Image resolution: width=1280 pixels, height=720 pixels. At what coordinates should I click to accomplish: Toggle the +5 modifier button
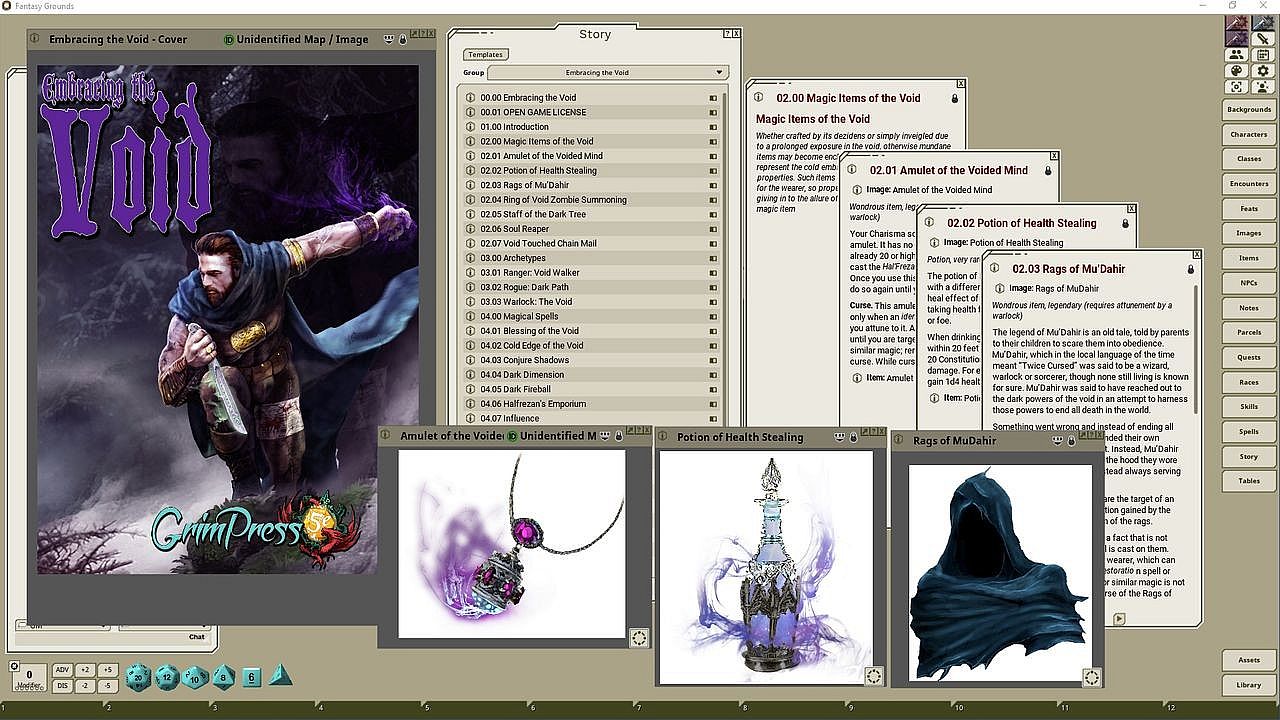[108, 670]
